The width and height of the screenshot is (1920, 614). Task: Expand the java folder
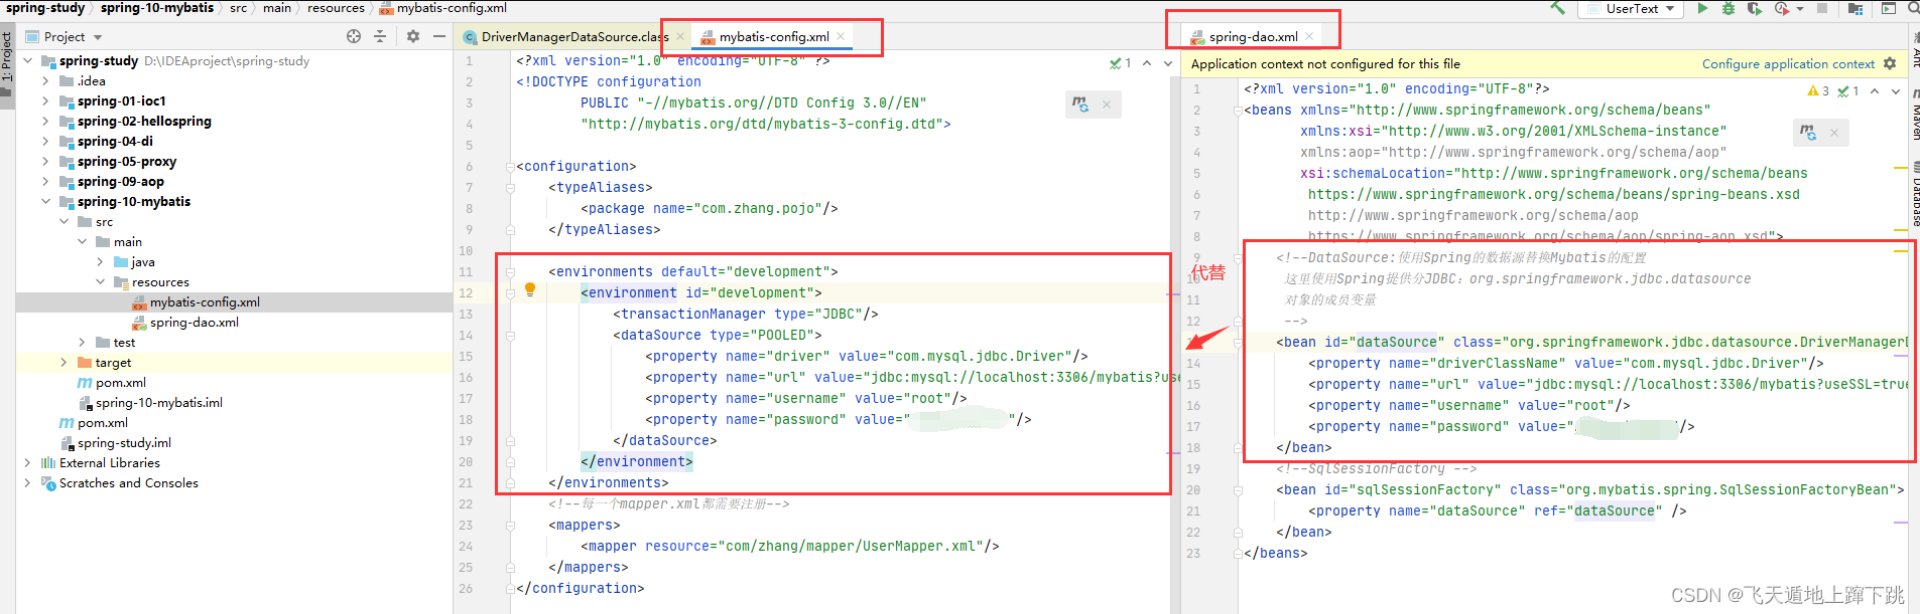point(100,262)
